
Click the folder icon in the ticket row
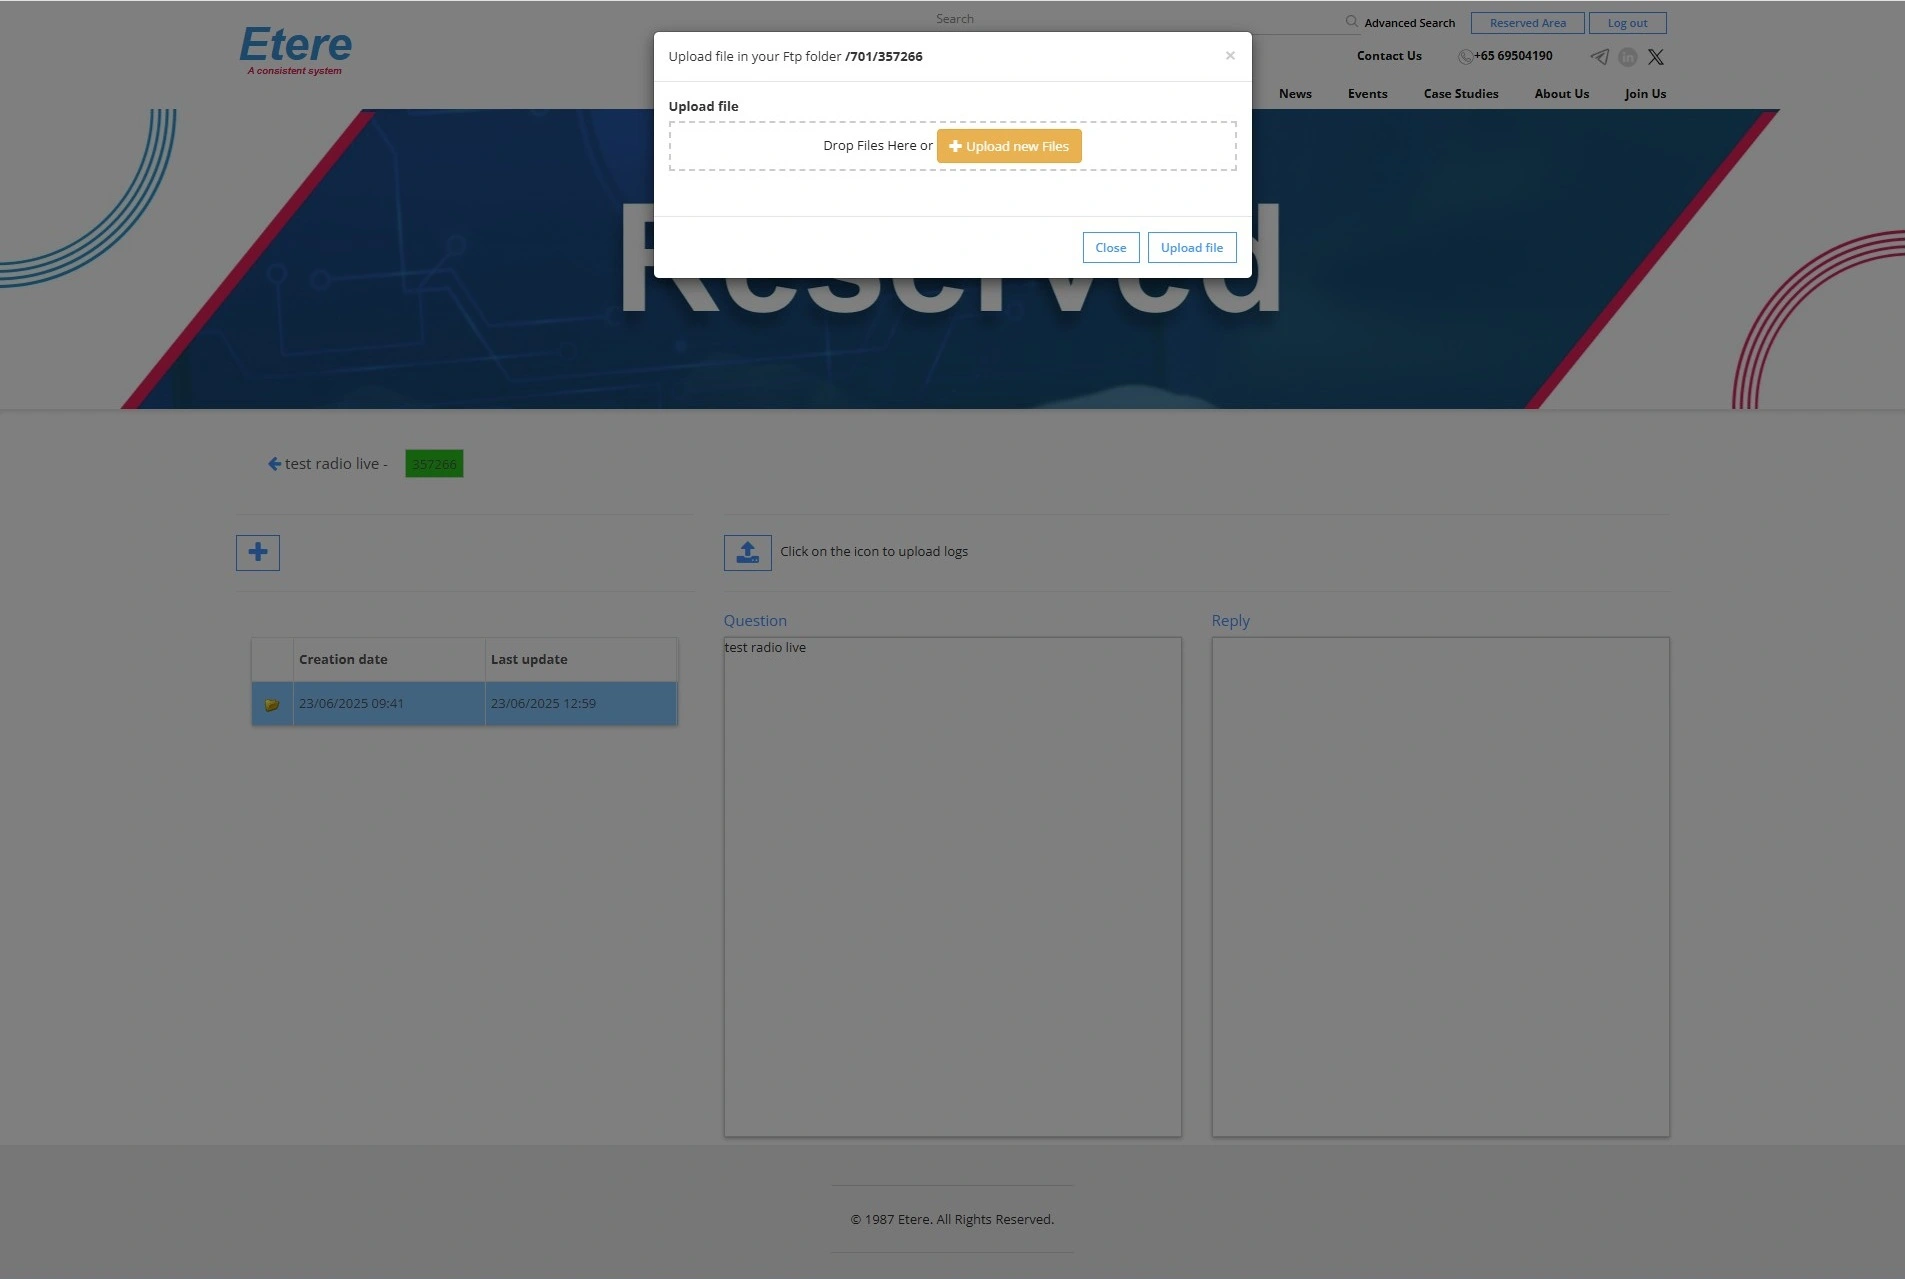[271, 704]
